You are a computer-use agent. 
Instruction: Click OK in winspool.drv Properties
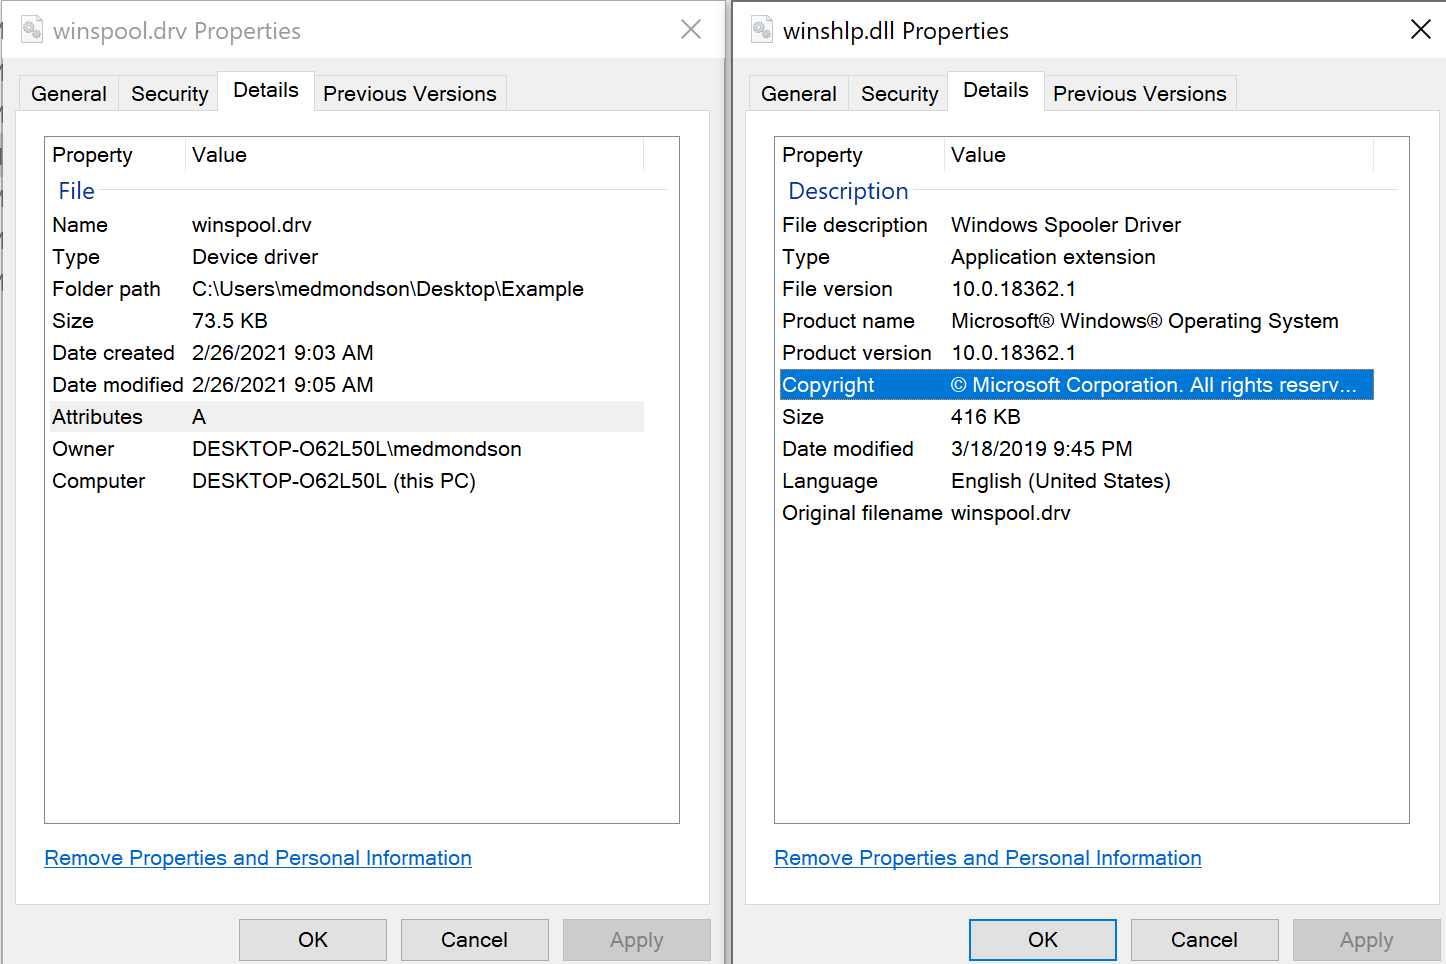coord(313,940)
